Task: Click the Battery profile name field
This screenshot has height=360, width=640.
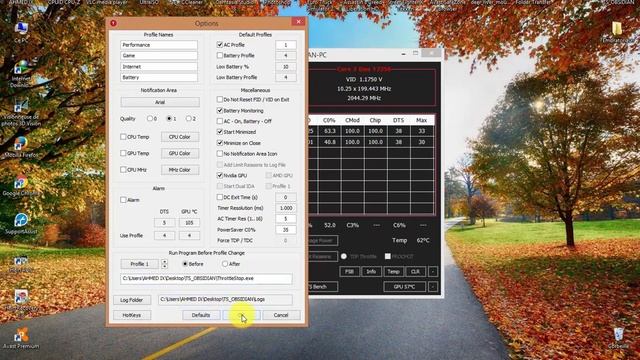Action: pyautogui.click(x=159, y=77)
